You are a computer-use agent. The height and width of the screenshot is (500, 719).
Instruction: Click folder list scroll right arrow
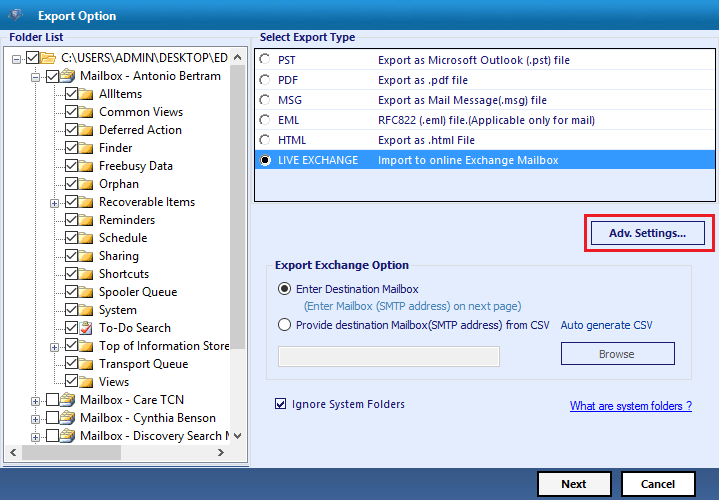[x=221, y=453]
